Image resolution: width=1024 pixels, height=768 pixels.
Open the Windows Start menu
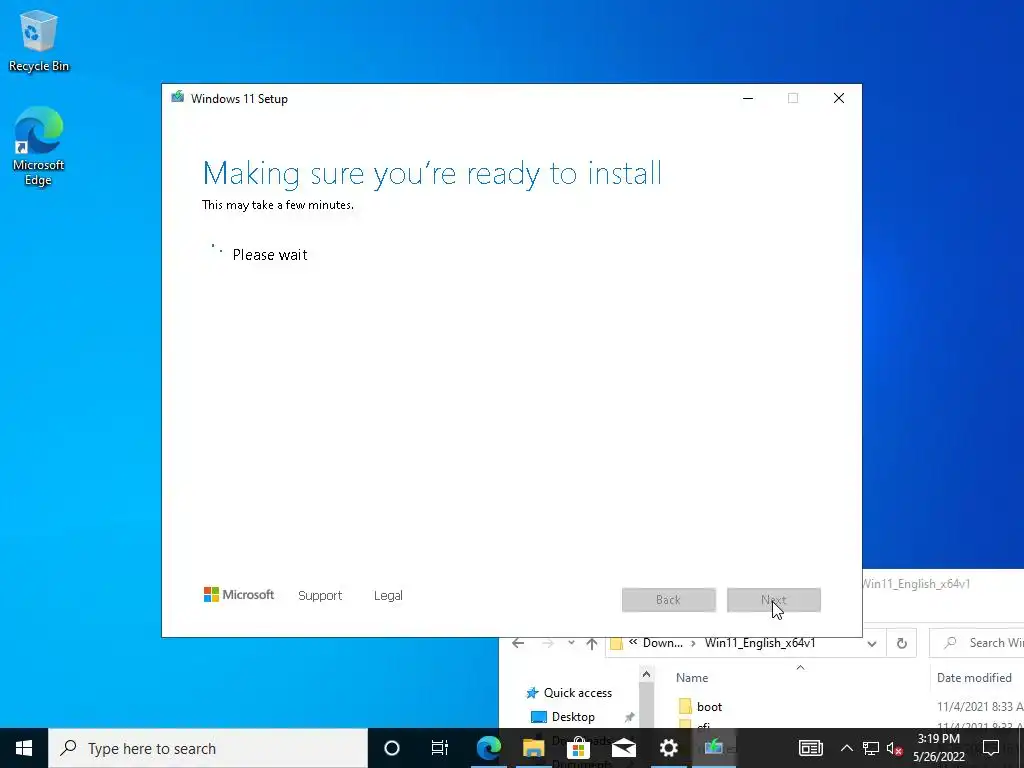pos(24,748)
